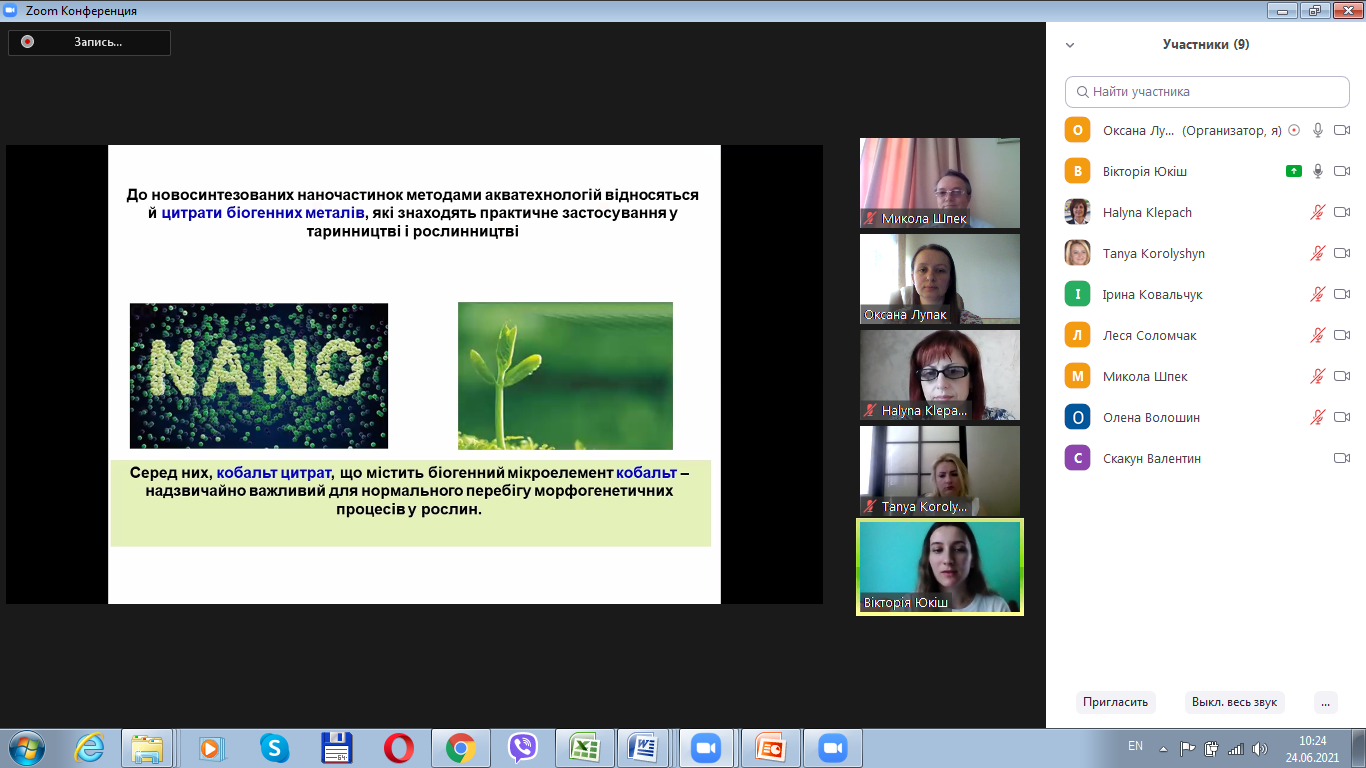The height and width of the screenshot is (768, 1366).
Task: Open Viber from the taskbar
Action: 522,748
